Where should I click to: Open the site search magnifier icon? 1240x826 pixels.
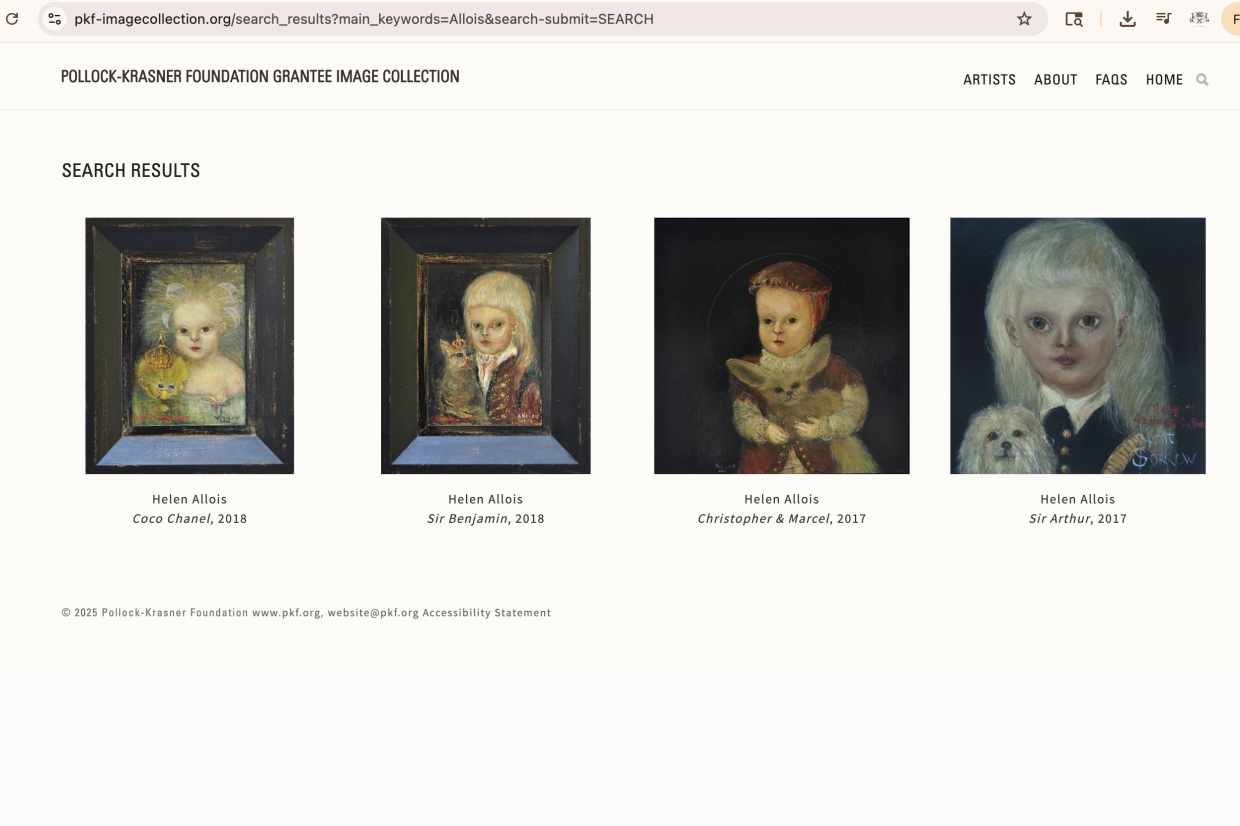(x=1202, y=80)
